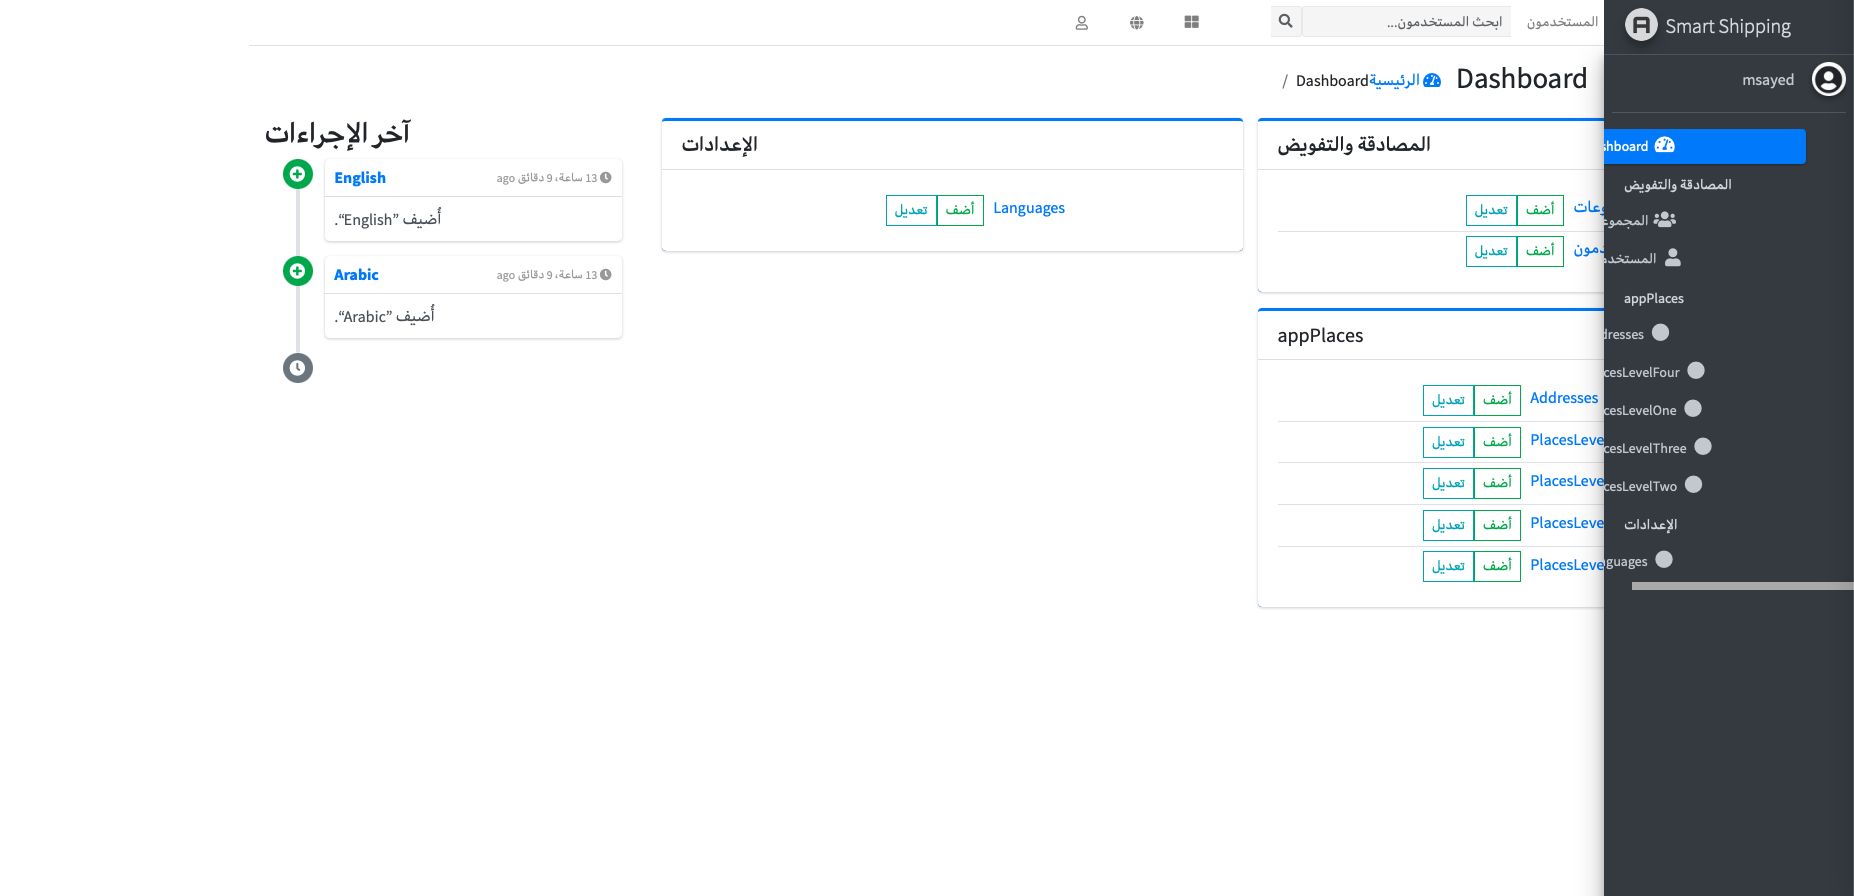Viewport: 1854px width, 896px height.
Task: Click the المصادقة والتفويض card heading
Action: click(1354, 145)
